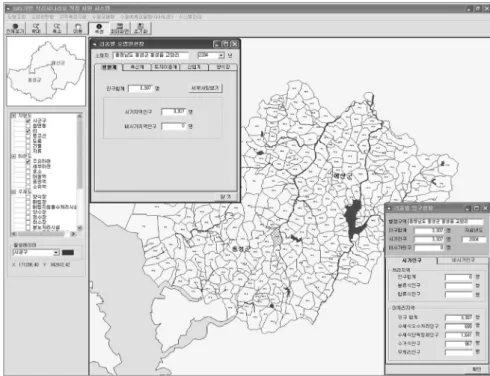Open the active layer dropdown showing 시군구
This screenshot has height=376, width=490.
click(56, 252)
